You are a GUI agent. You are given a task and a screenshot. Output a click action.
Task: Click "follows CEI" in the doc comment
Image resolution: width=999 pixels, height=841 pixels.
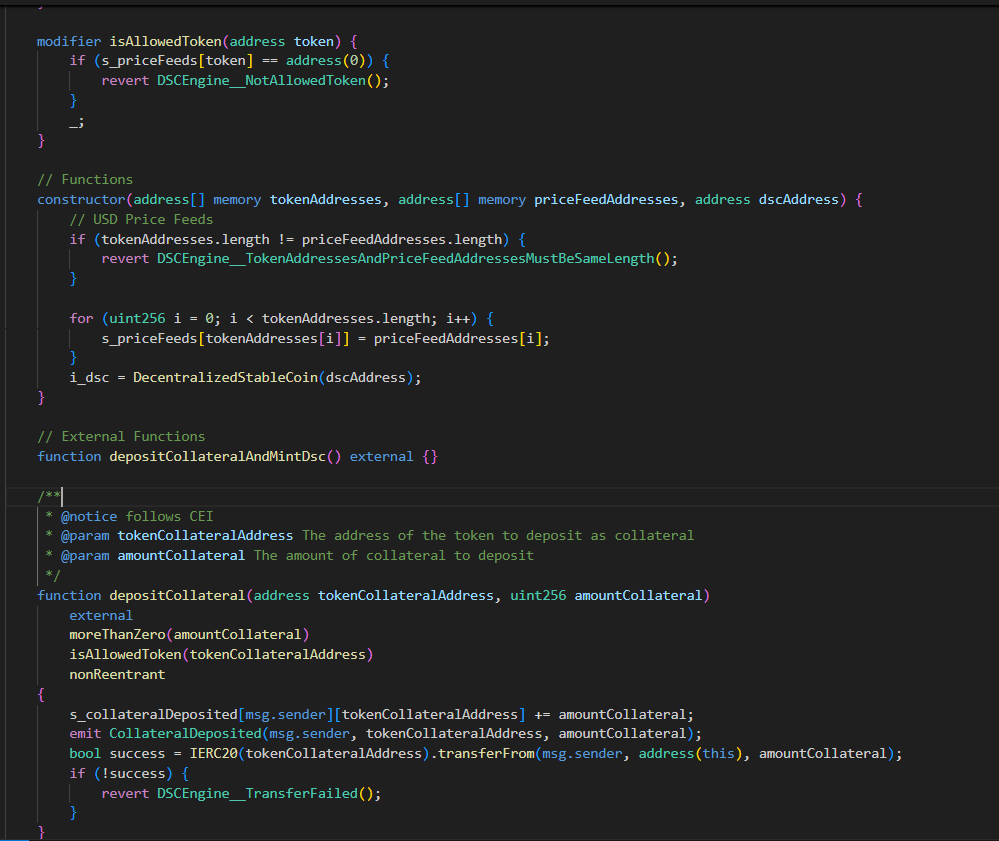point(169,517)
